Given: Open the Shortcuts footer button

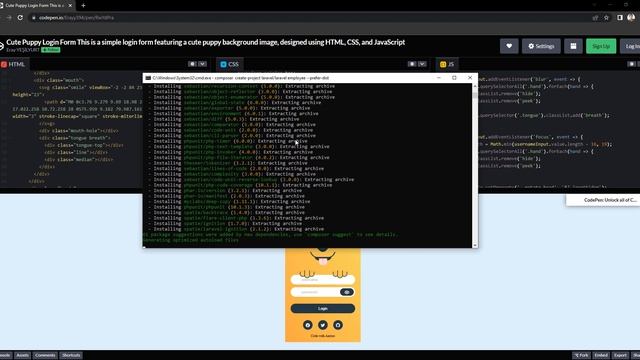Looking at the screenshot, I should 71,356.
